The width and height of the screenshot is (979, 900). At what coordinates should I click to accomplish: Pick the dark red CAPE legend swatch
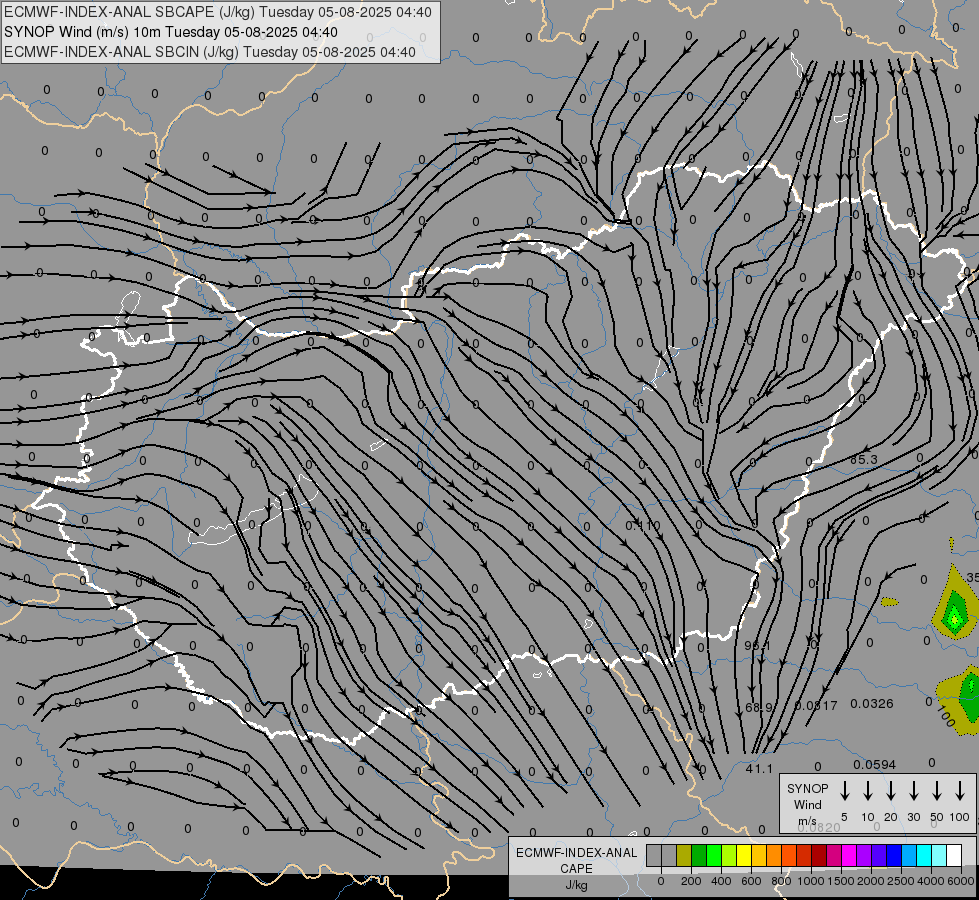[819, 856]
